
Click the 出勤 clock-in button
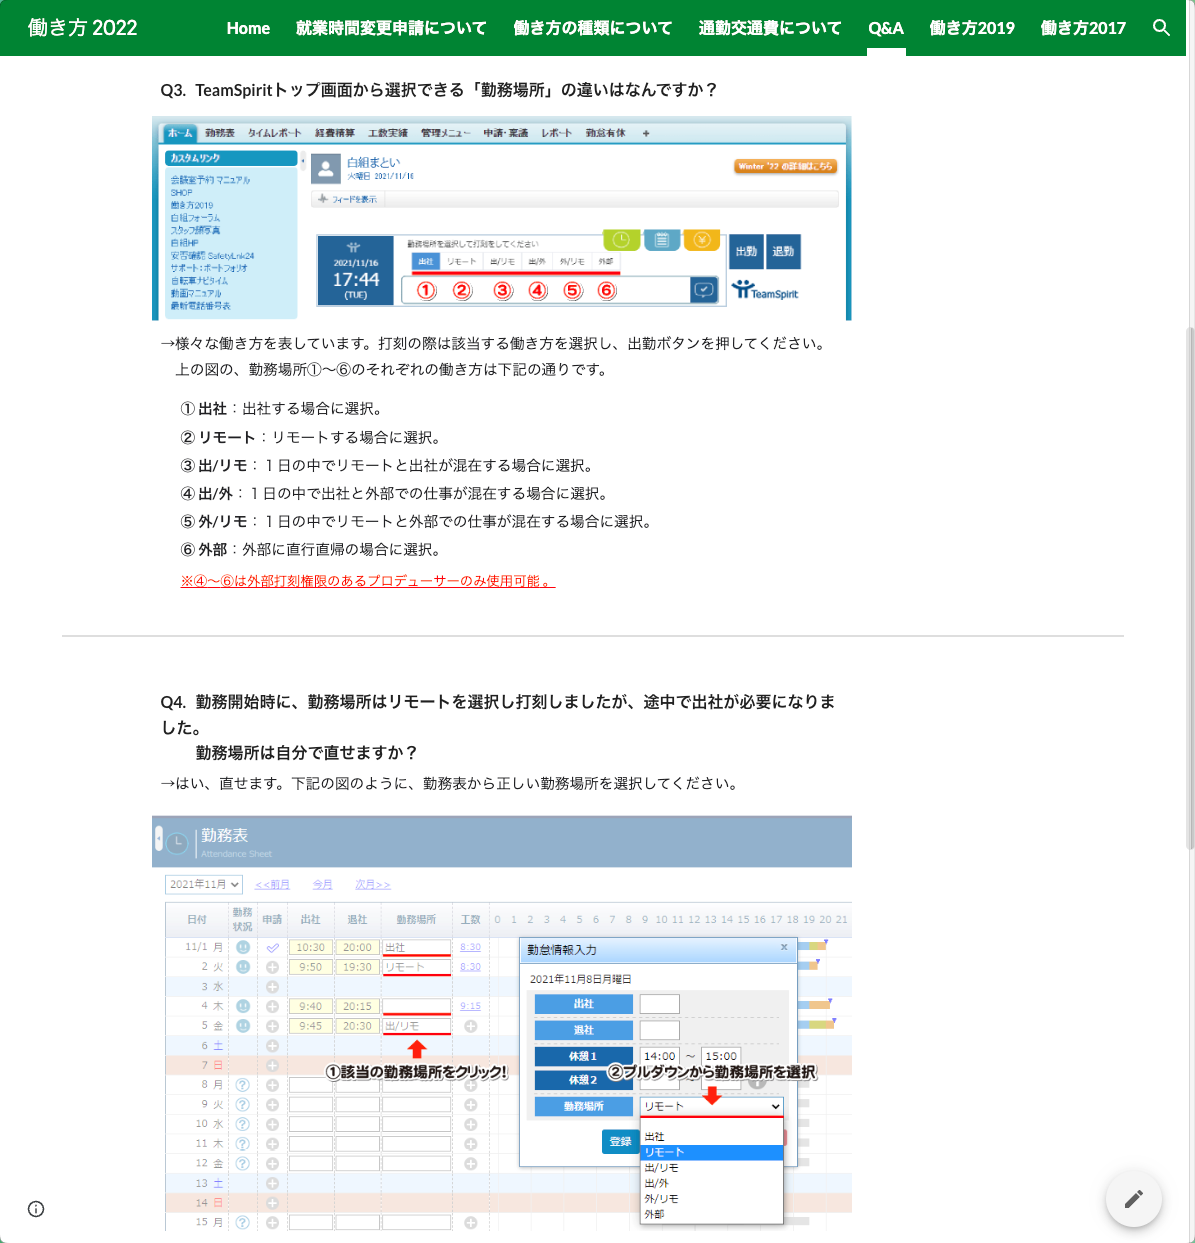tap(746, 252)
